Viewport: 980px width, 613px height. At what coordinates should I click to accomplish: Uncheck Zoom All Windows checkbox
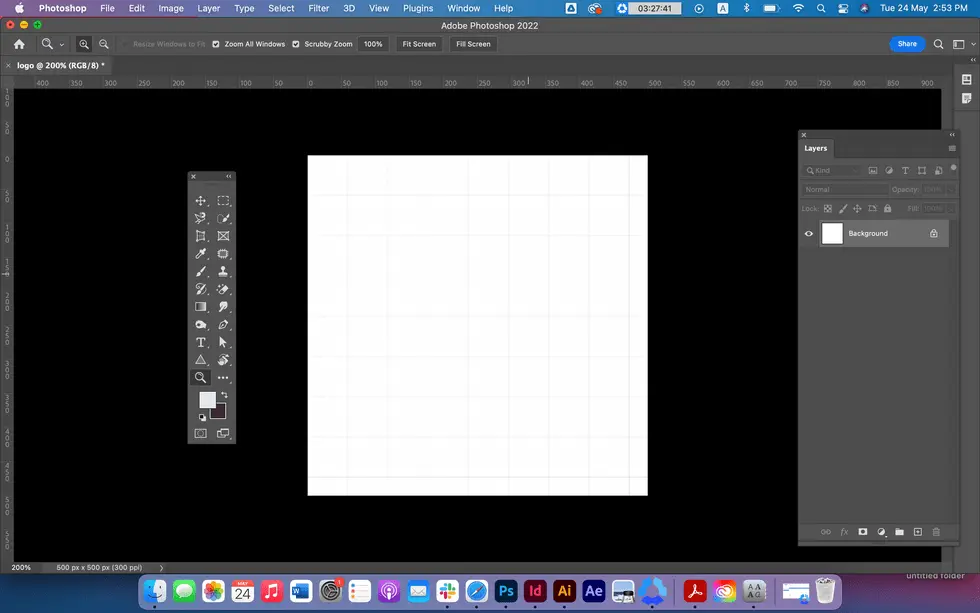coord(216,45)
